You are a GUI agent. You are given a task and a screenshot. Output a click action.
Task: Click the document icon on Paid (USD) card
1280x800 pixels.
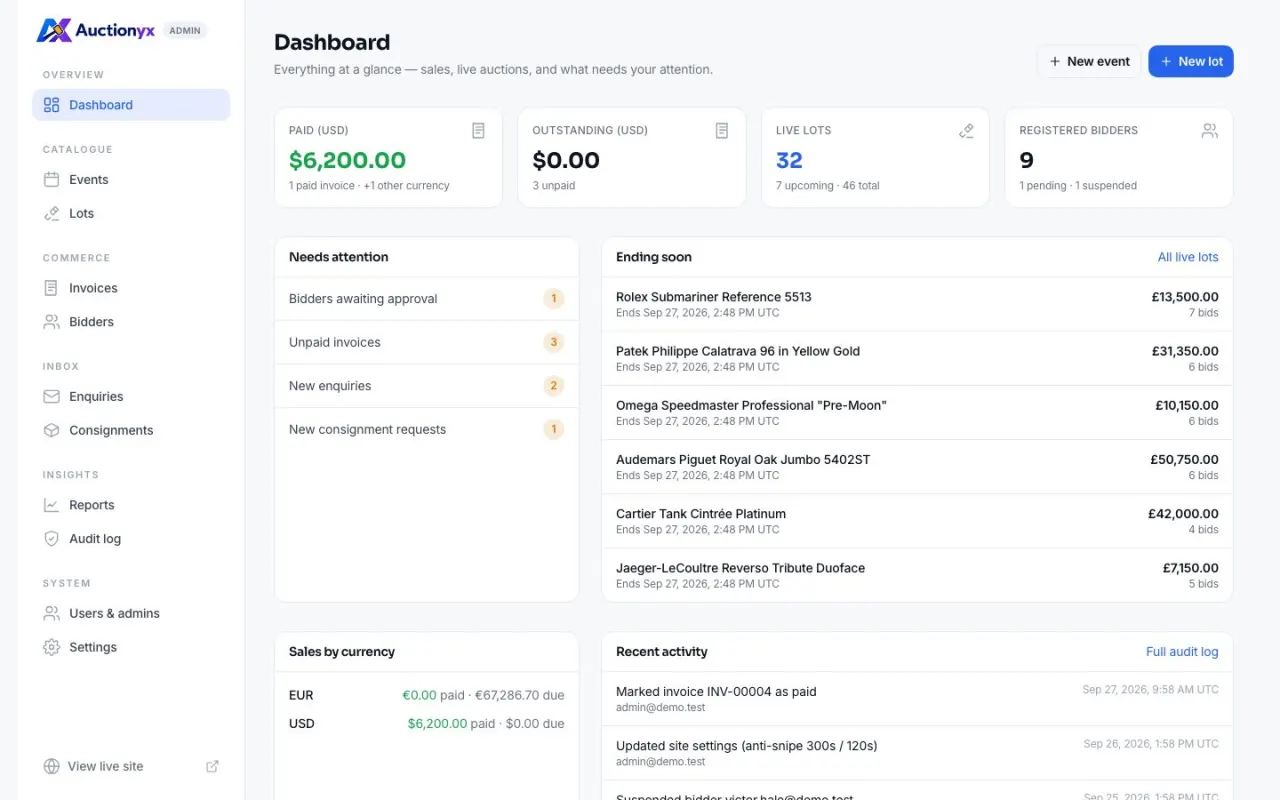[479, 131]
